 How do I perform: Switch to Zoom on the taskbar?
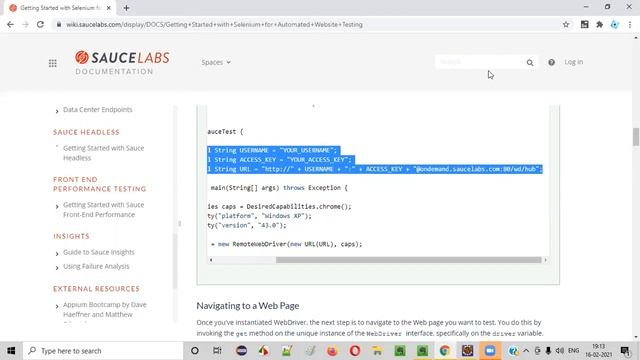coord(490,351)
